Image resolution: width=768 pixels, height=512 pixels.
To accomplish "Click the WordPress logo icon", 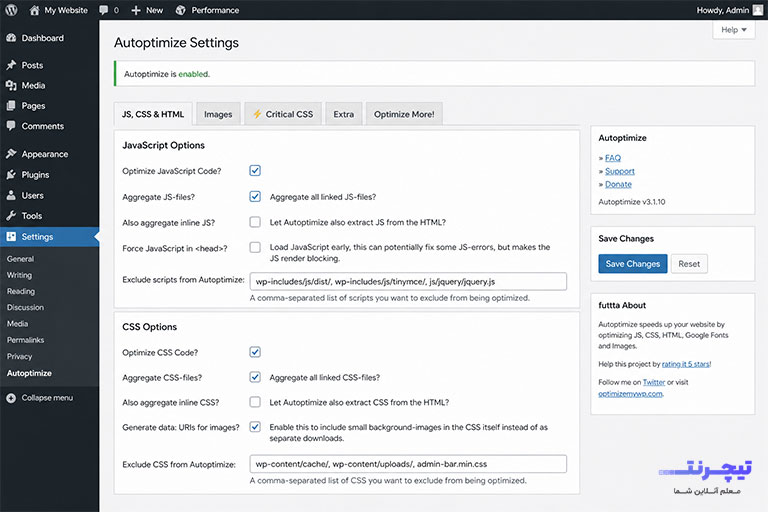I will [x=11, y=10].
